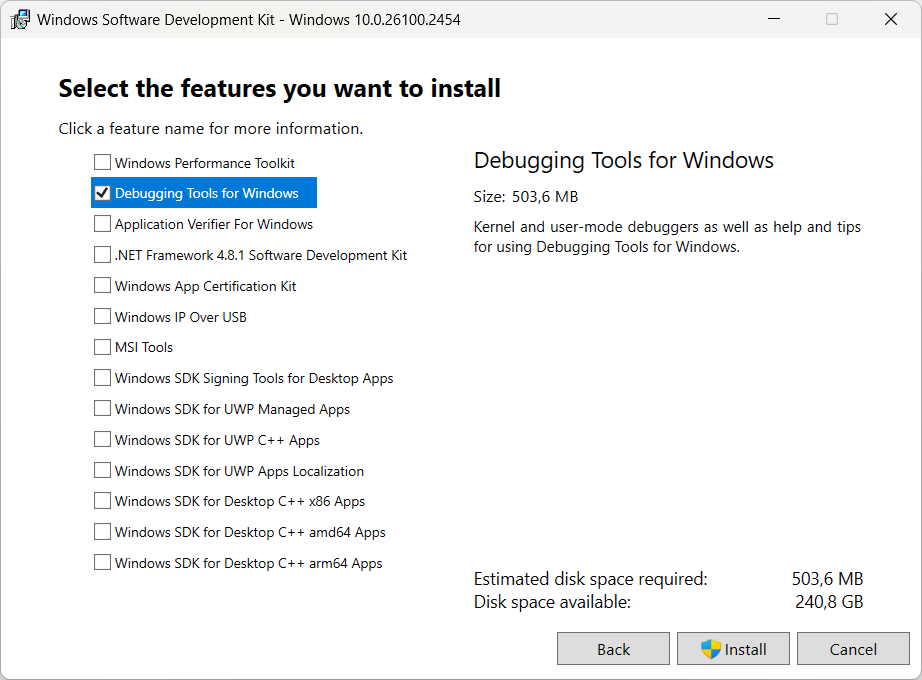The height and width of the screenshot is (680, 922).
Task: Click the UAC shield icon on the Install button
Action: (712, 648)
